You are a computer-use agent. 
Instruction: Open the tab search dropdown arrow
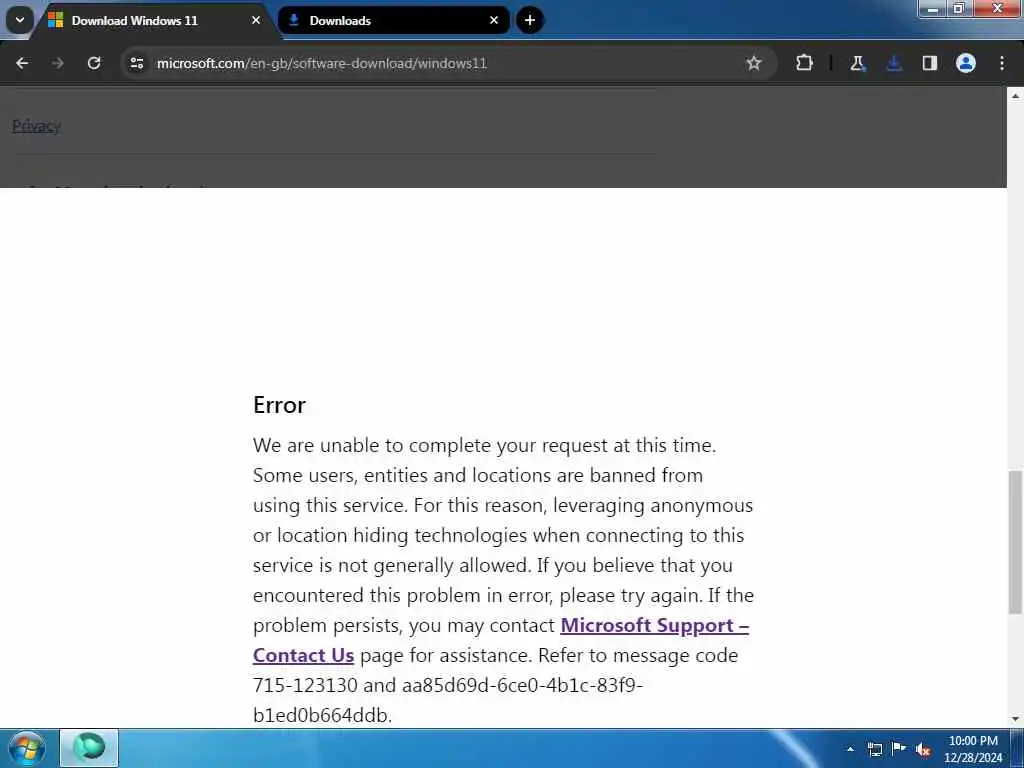(20, 20)
